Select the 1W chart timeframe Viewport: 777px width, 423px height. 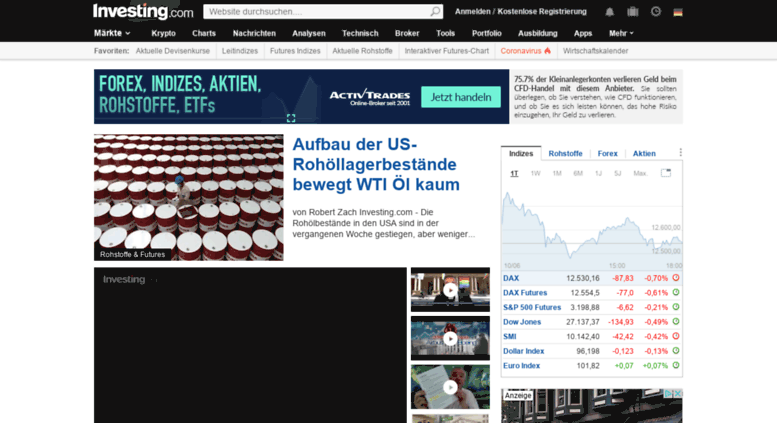(x=535, y=173)
